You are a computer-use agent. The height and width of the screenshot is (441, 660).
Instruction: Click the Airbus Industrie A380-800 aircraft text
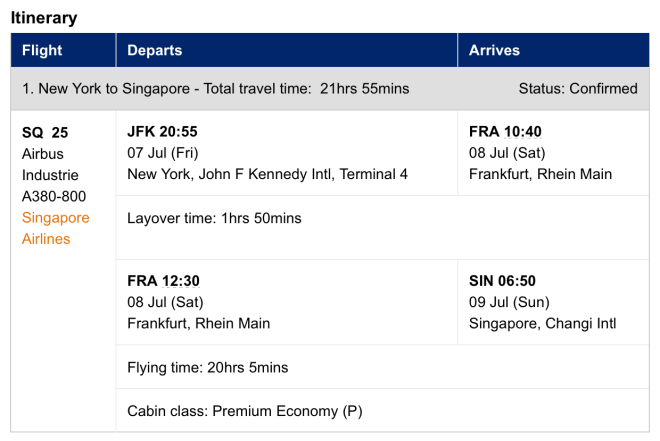point(54,175)
